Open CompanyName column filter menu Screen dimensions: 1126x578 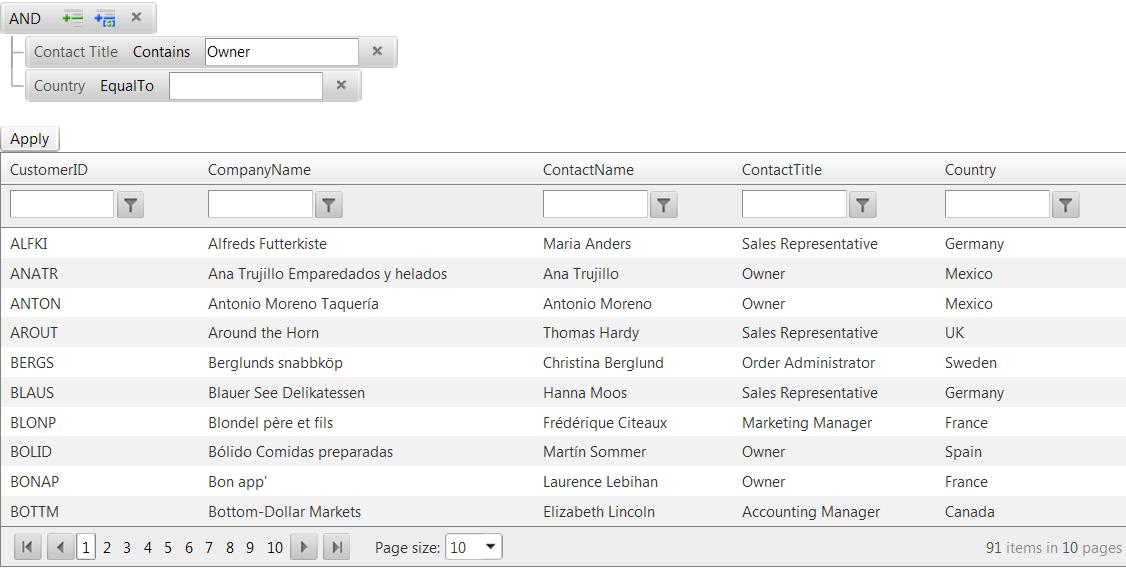(329, 205)
